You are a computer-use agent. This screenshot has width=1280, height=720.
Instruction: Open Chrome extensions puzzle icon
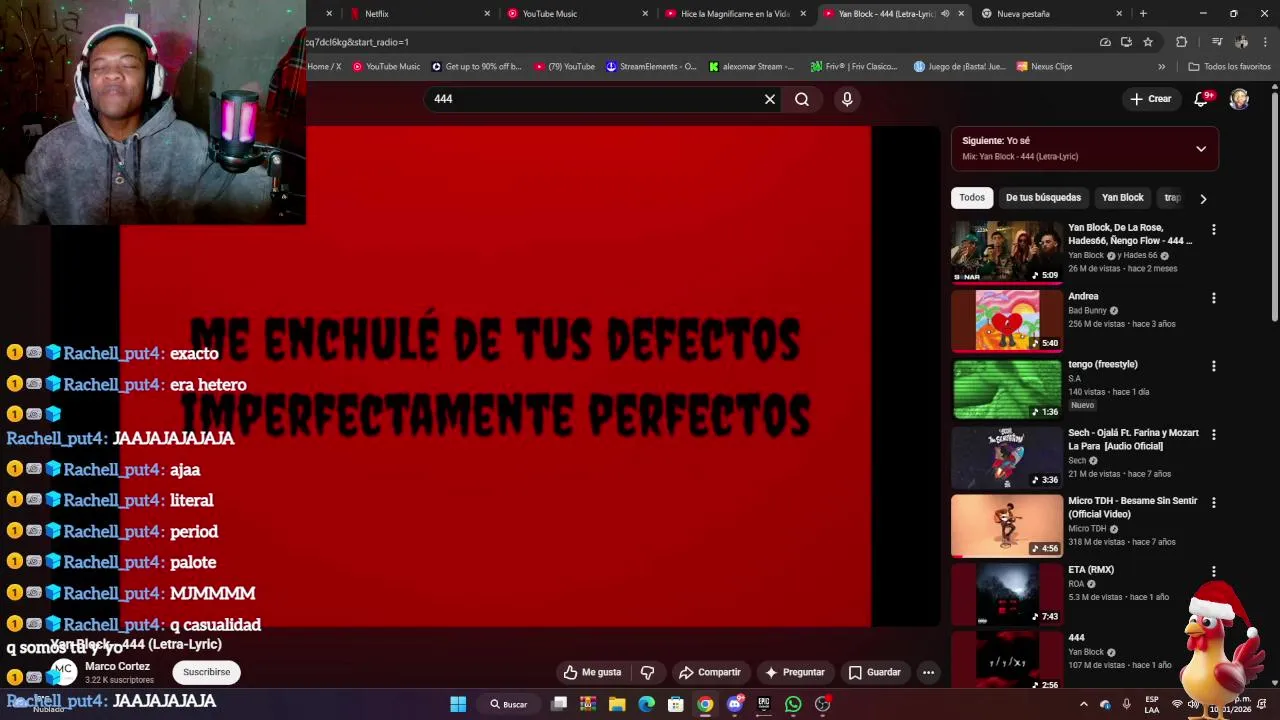pyautogui.click(x=1181, y=42)
